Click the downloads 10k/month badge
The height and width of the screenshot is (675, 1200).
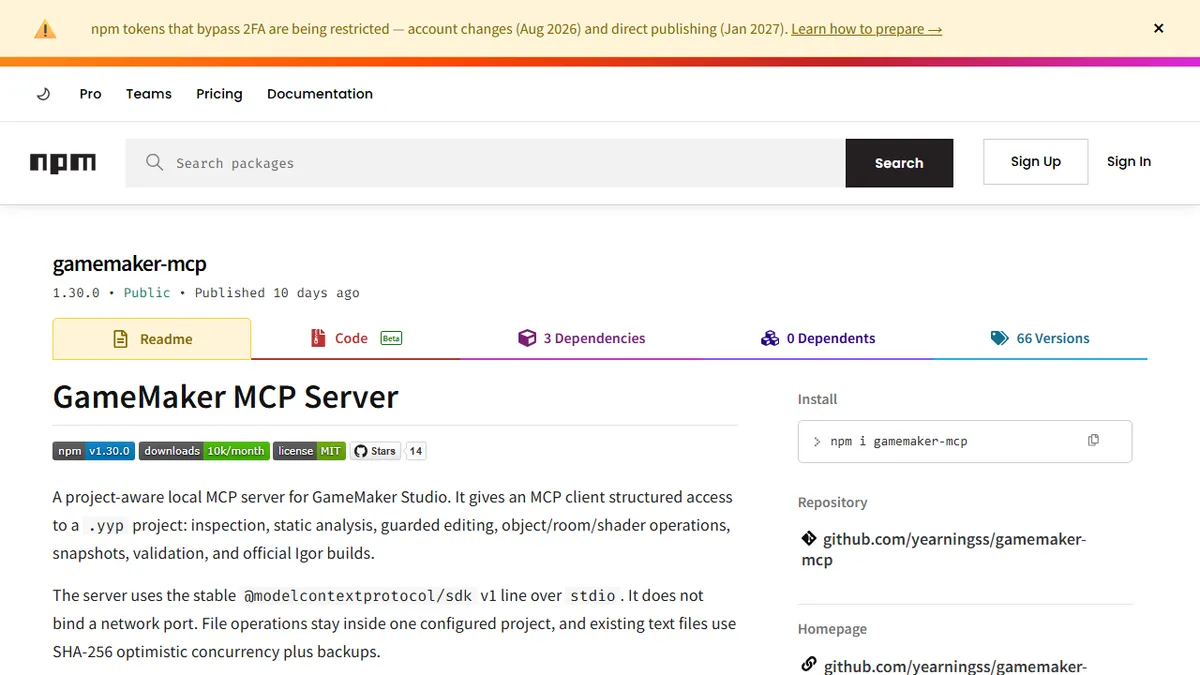204,451
